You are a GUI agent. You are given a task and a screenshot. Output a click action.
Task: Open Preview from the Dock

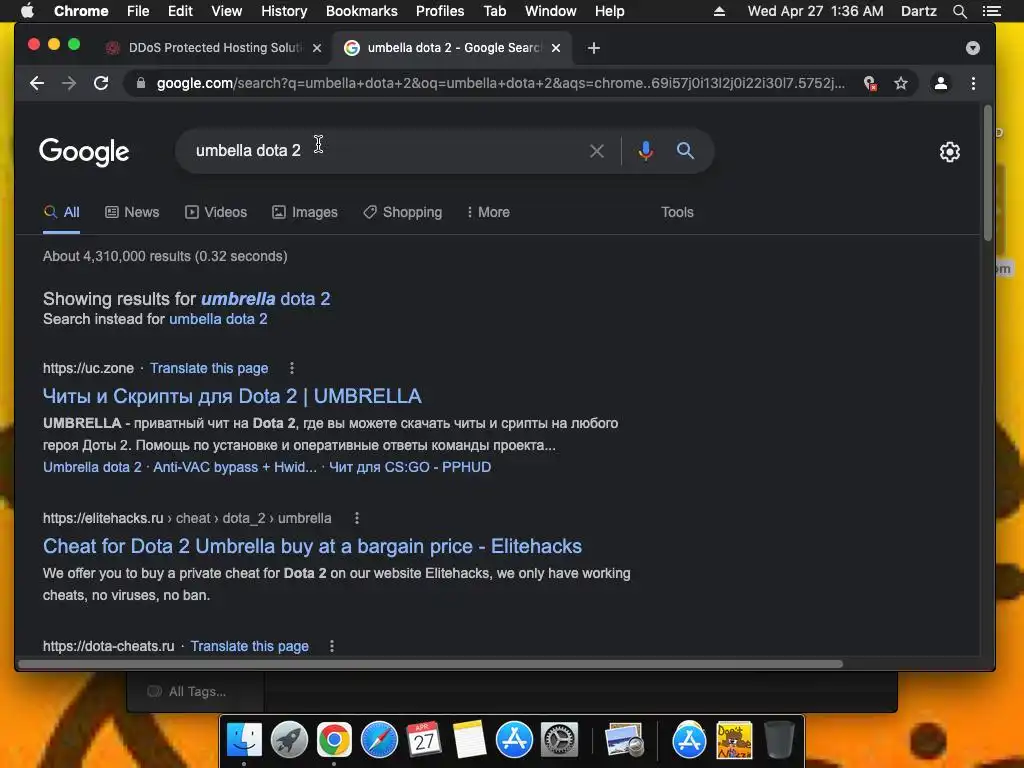624,741
